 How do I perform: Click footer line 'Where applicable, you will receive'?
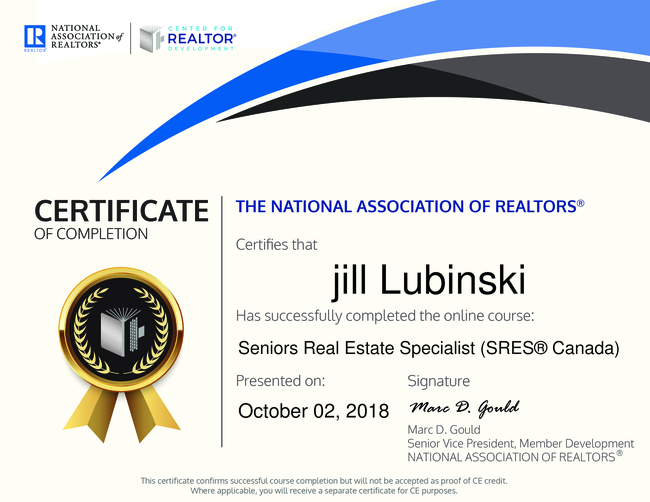pos(324,491)
